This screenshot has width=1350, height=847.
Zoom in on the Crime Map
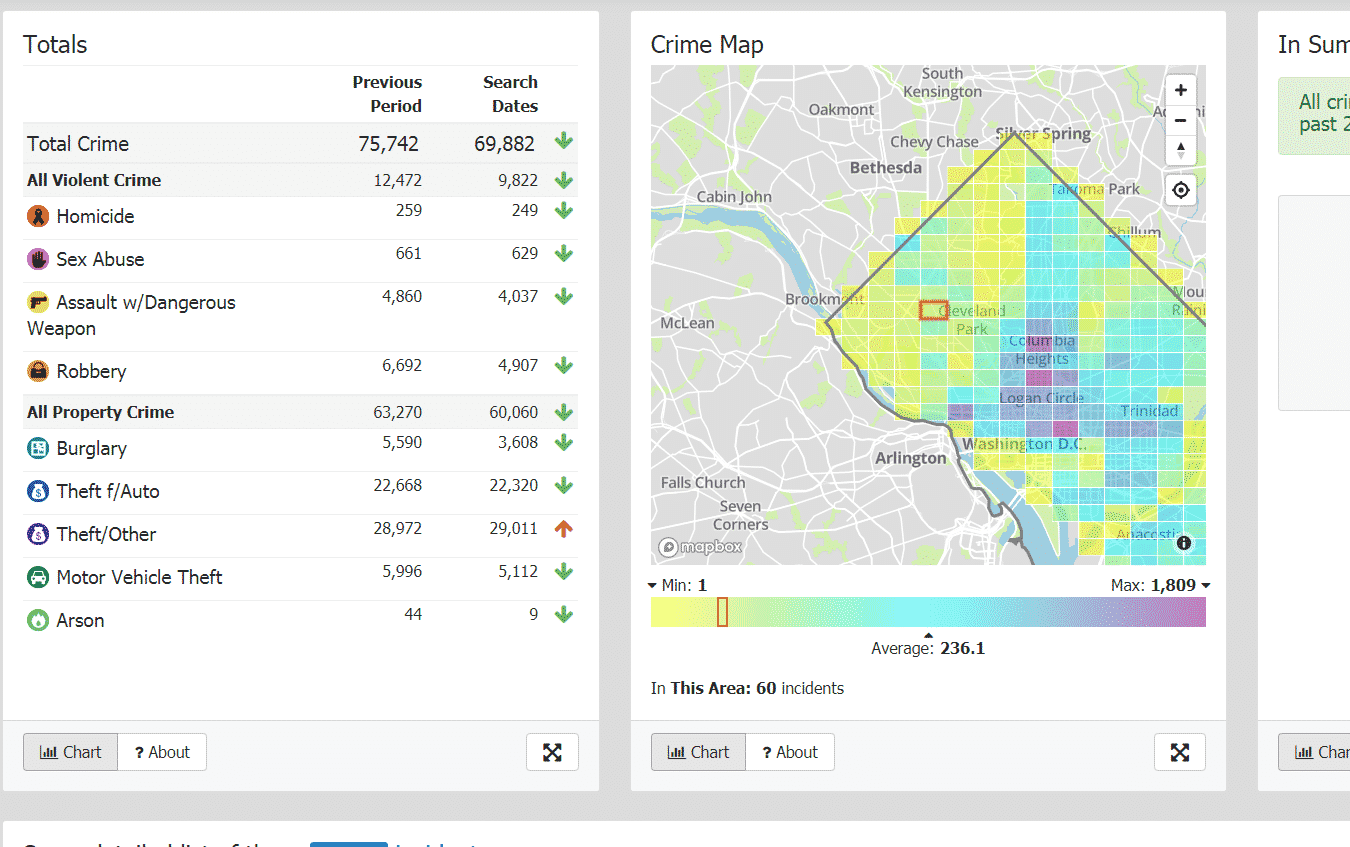point(1180,90)
